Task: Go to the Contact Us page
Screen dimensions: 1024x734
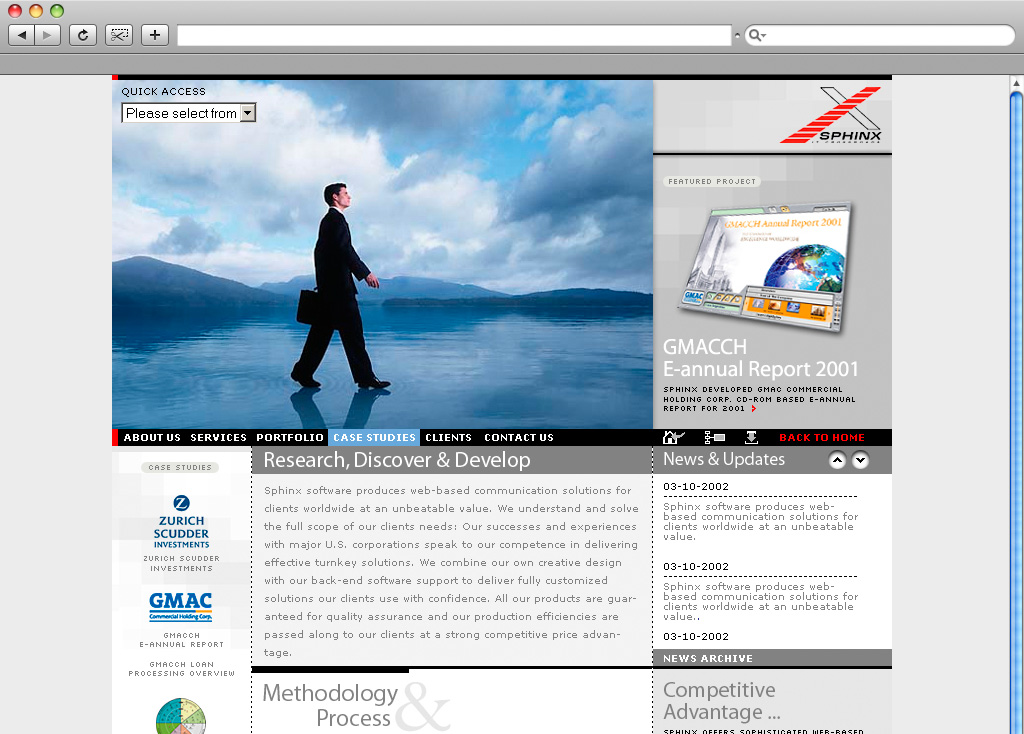Action: click(518, 438)
